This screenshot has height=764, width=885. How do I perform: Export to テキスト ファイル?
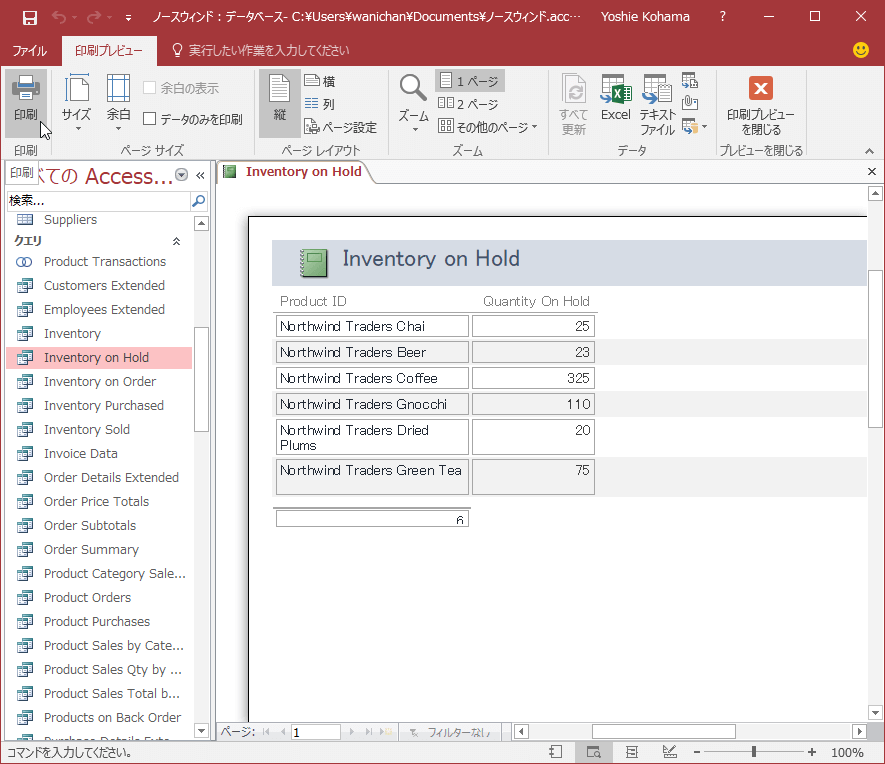pyautogui.click(x=657, y=105)
